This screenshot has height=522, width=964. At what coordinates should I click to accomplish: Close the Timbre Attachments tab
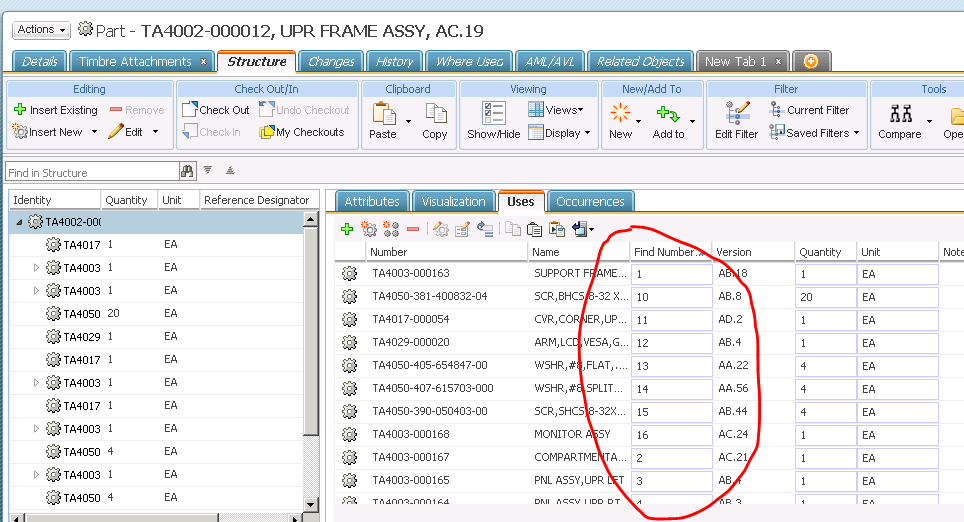[x=204, y=62]
